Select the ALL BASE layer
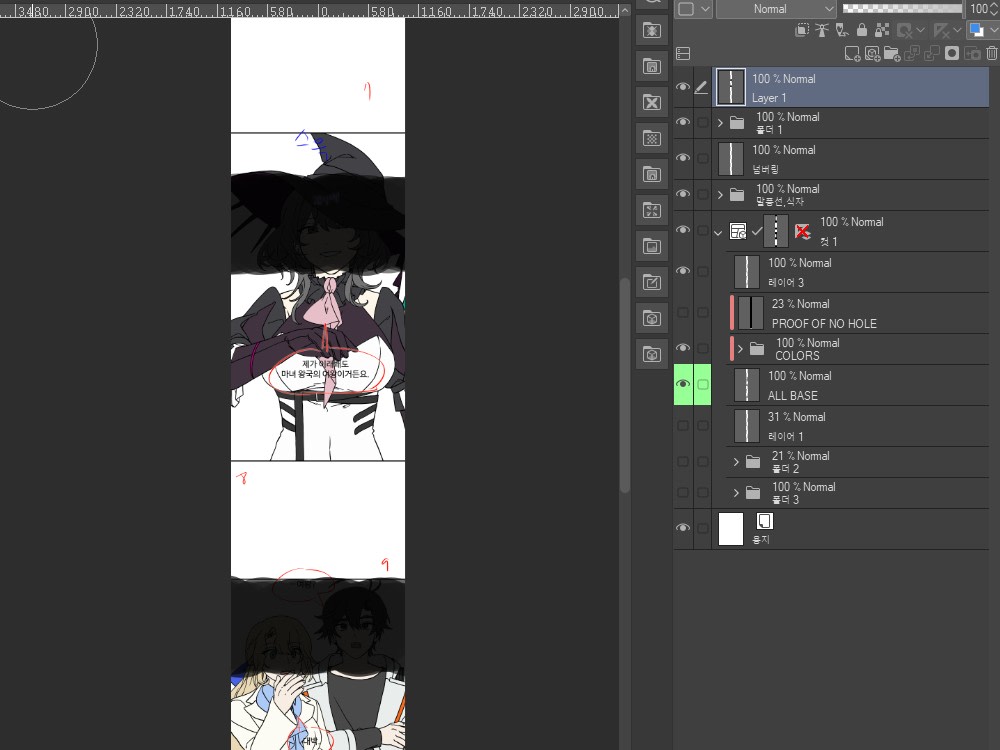Viewport: 1000px width, 750px height. (x=858, y=385)
